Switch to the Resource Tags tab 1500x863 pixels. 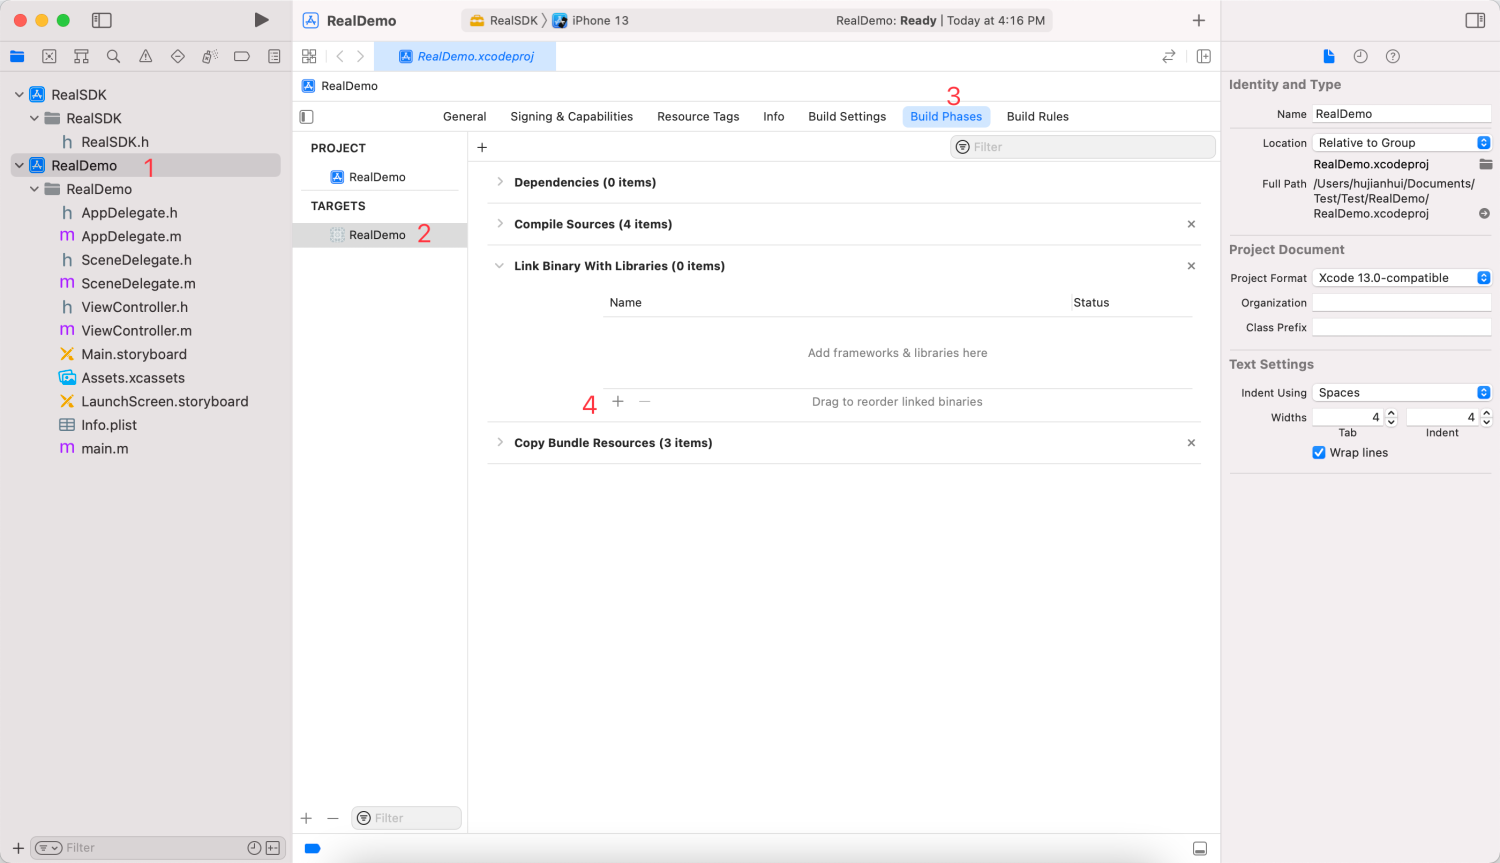pos(698,117)
